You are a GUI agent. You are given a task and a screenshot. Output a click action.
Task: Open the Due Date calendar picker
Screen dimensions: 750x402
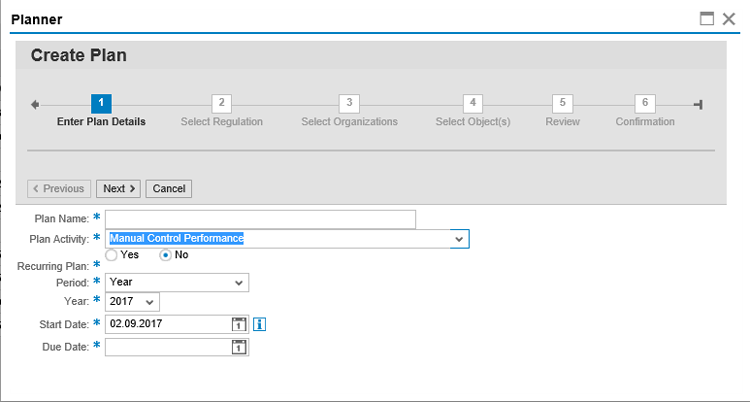239,347
